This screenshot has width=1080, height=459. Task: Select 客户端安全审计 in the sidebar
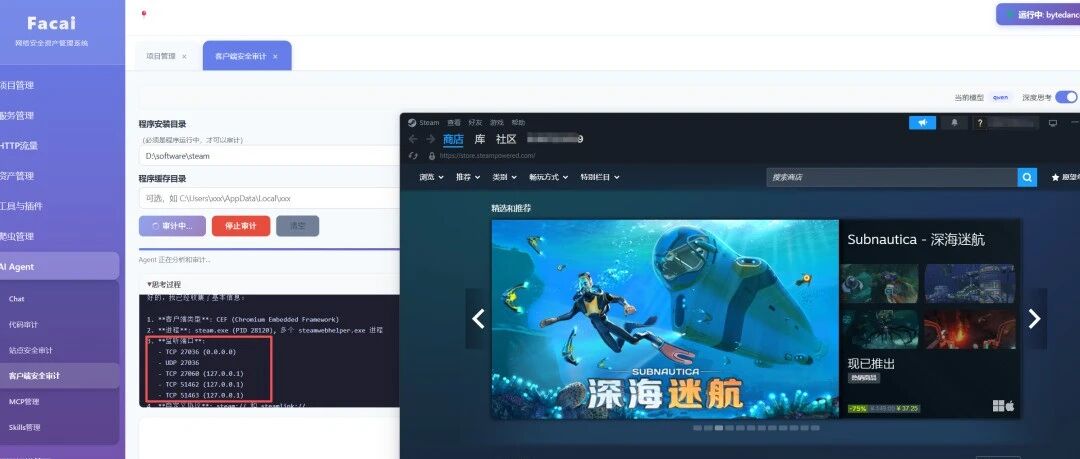[x=59, y=376]
